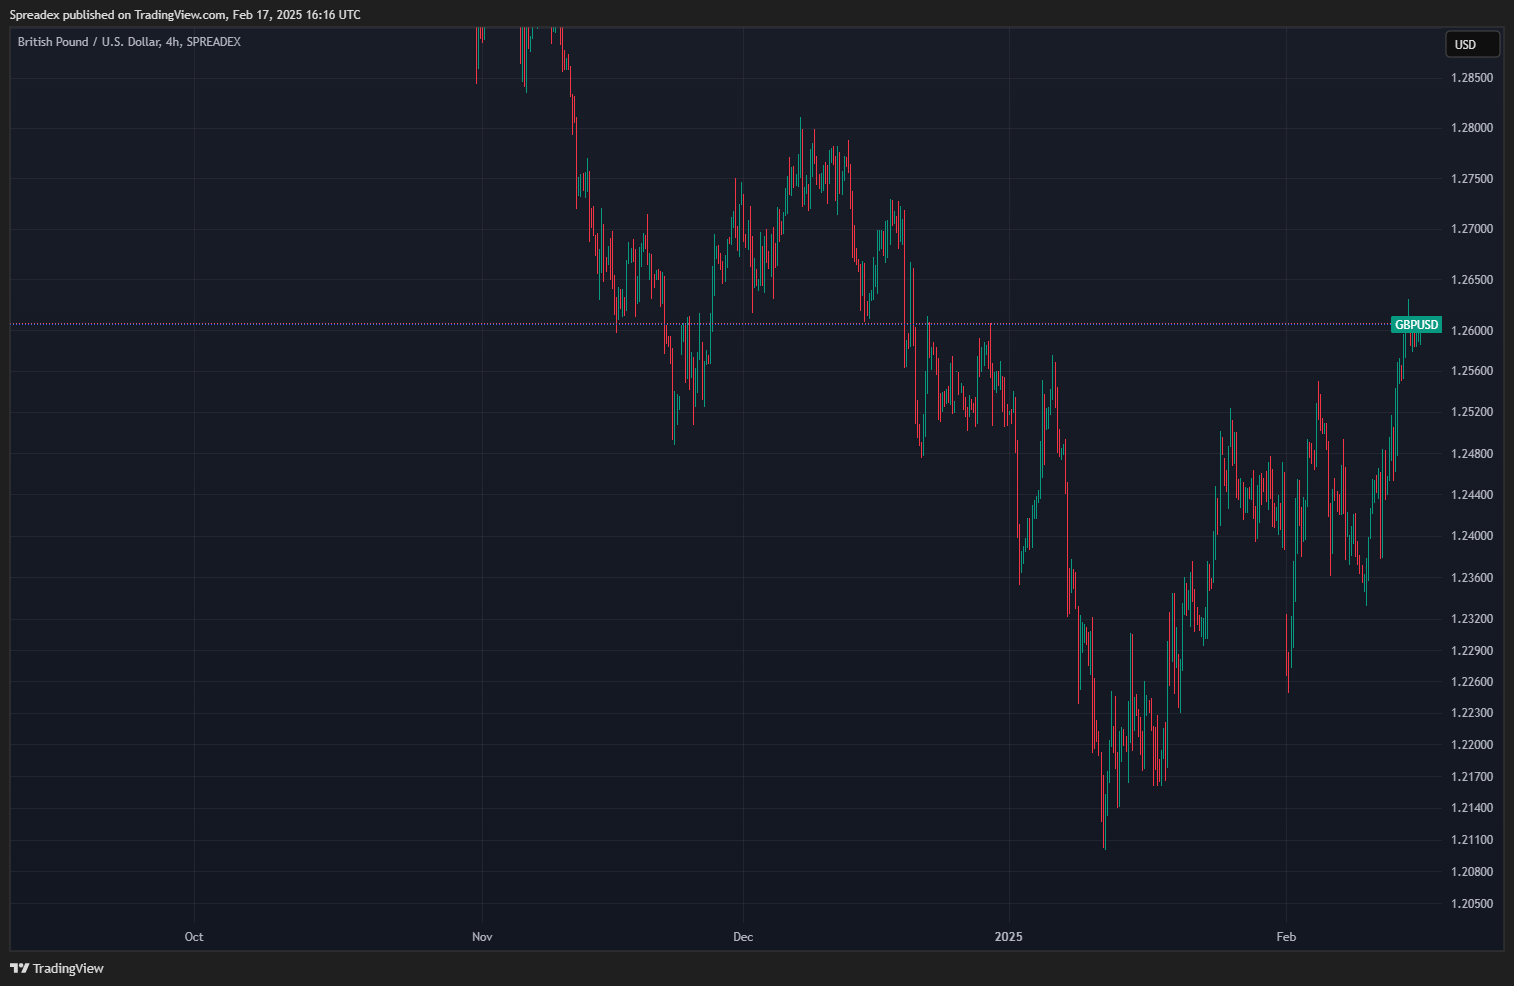Click the 1.27000 price axis label
This screenshot has height=986, width=1514.
click(x=1472, y=229)
